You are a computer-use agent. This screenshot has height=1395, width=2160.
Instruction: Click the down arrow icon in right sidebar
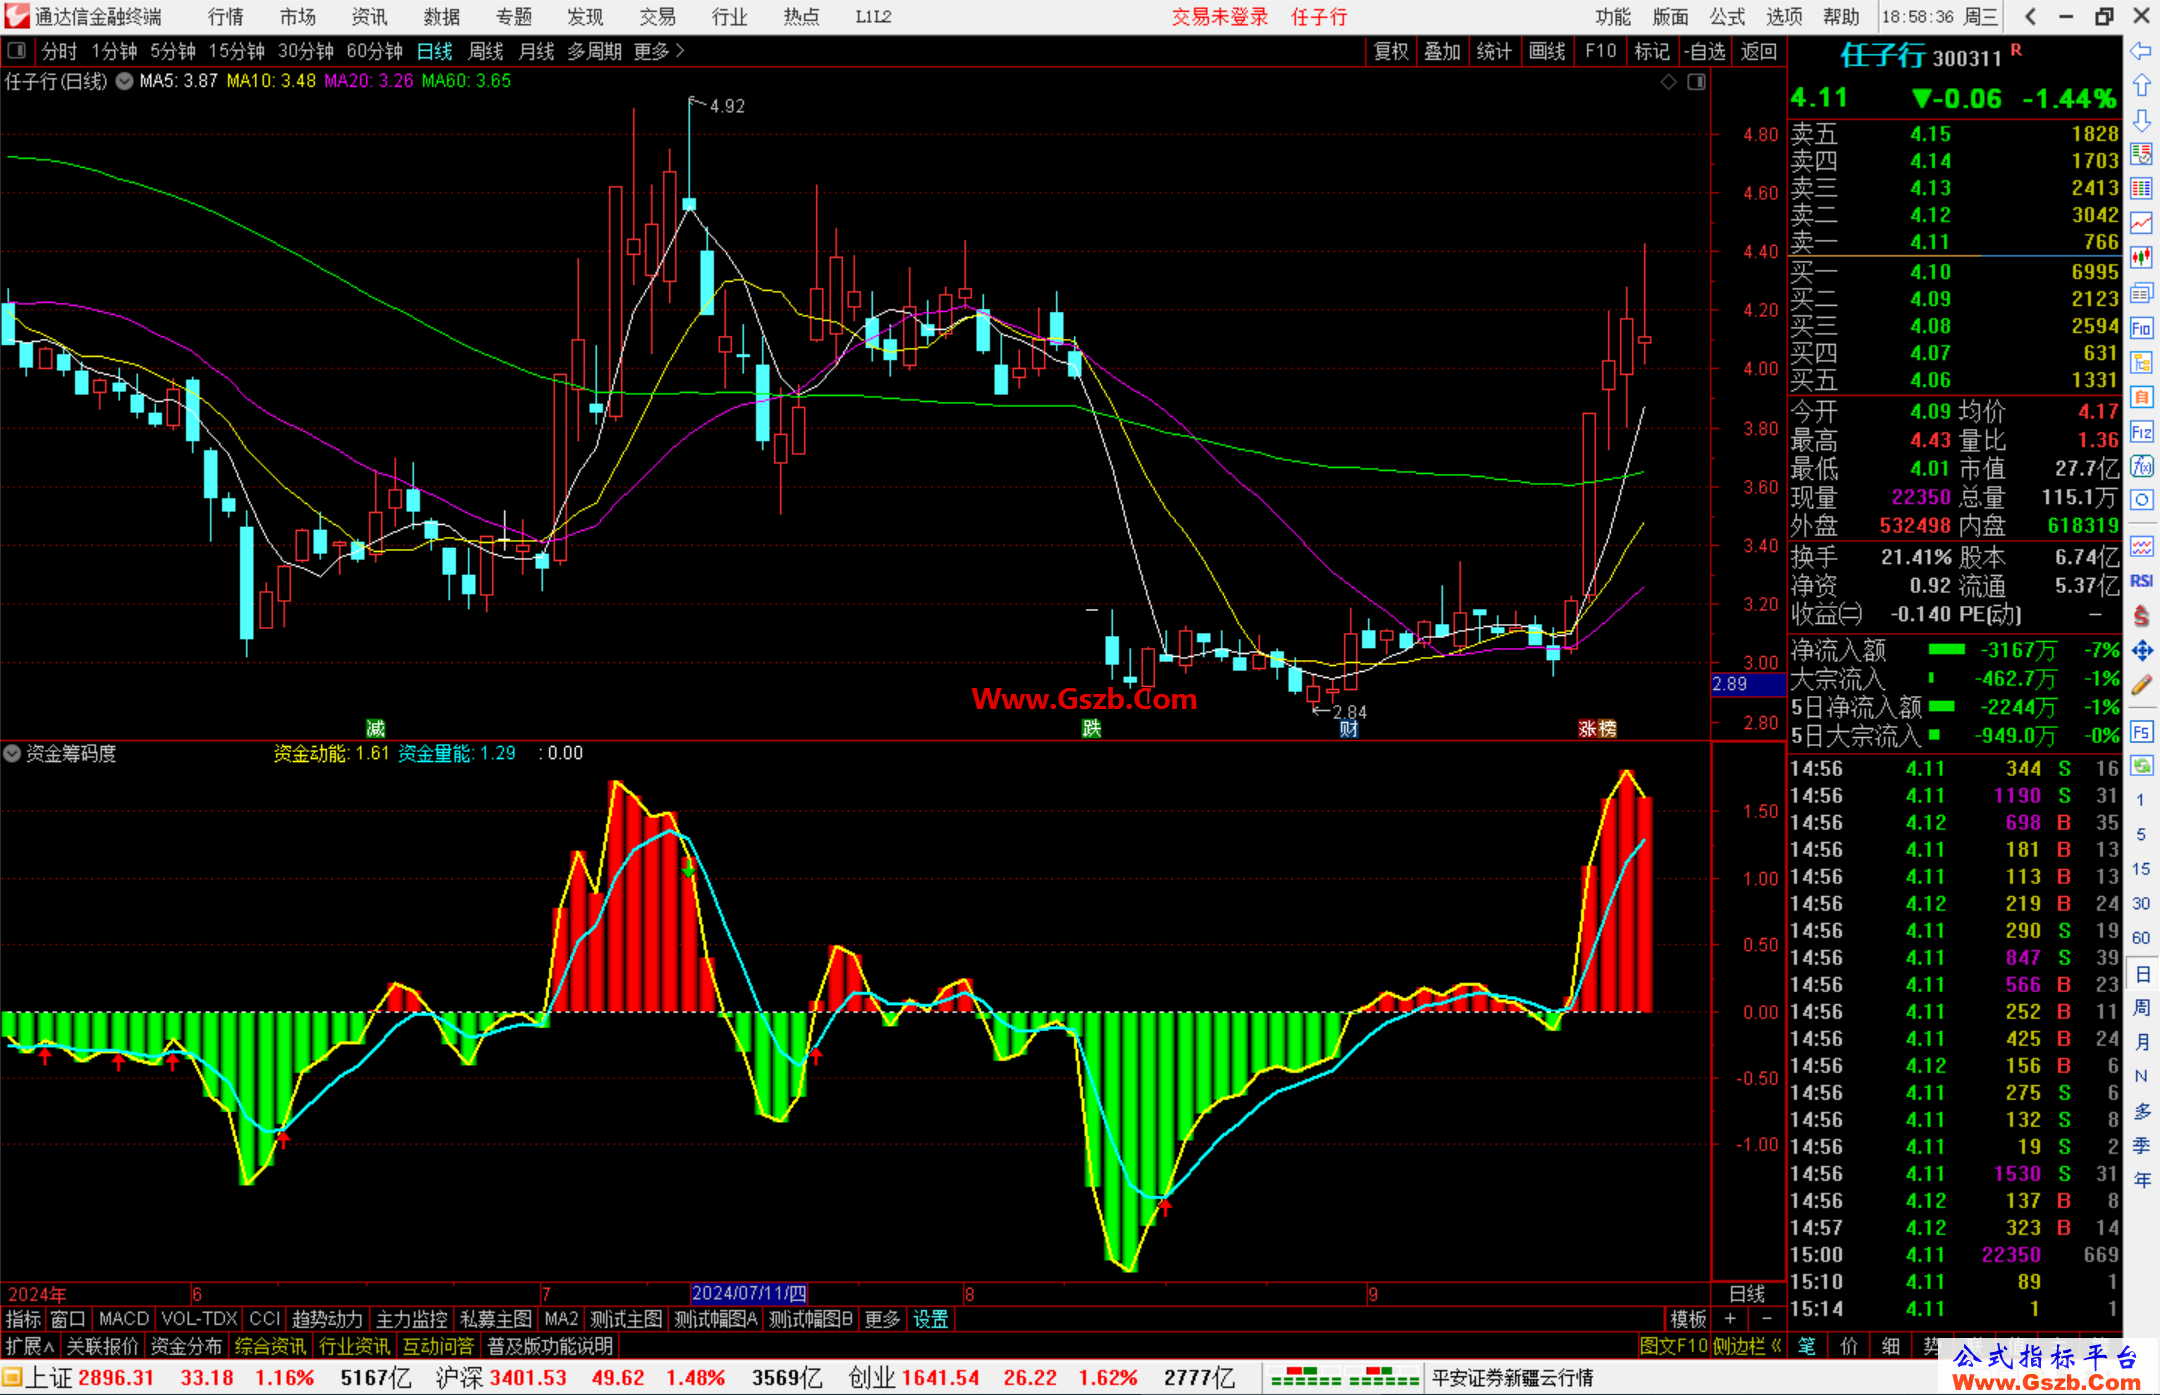click(x=2141, y=120)
